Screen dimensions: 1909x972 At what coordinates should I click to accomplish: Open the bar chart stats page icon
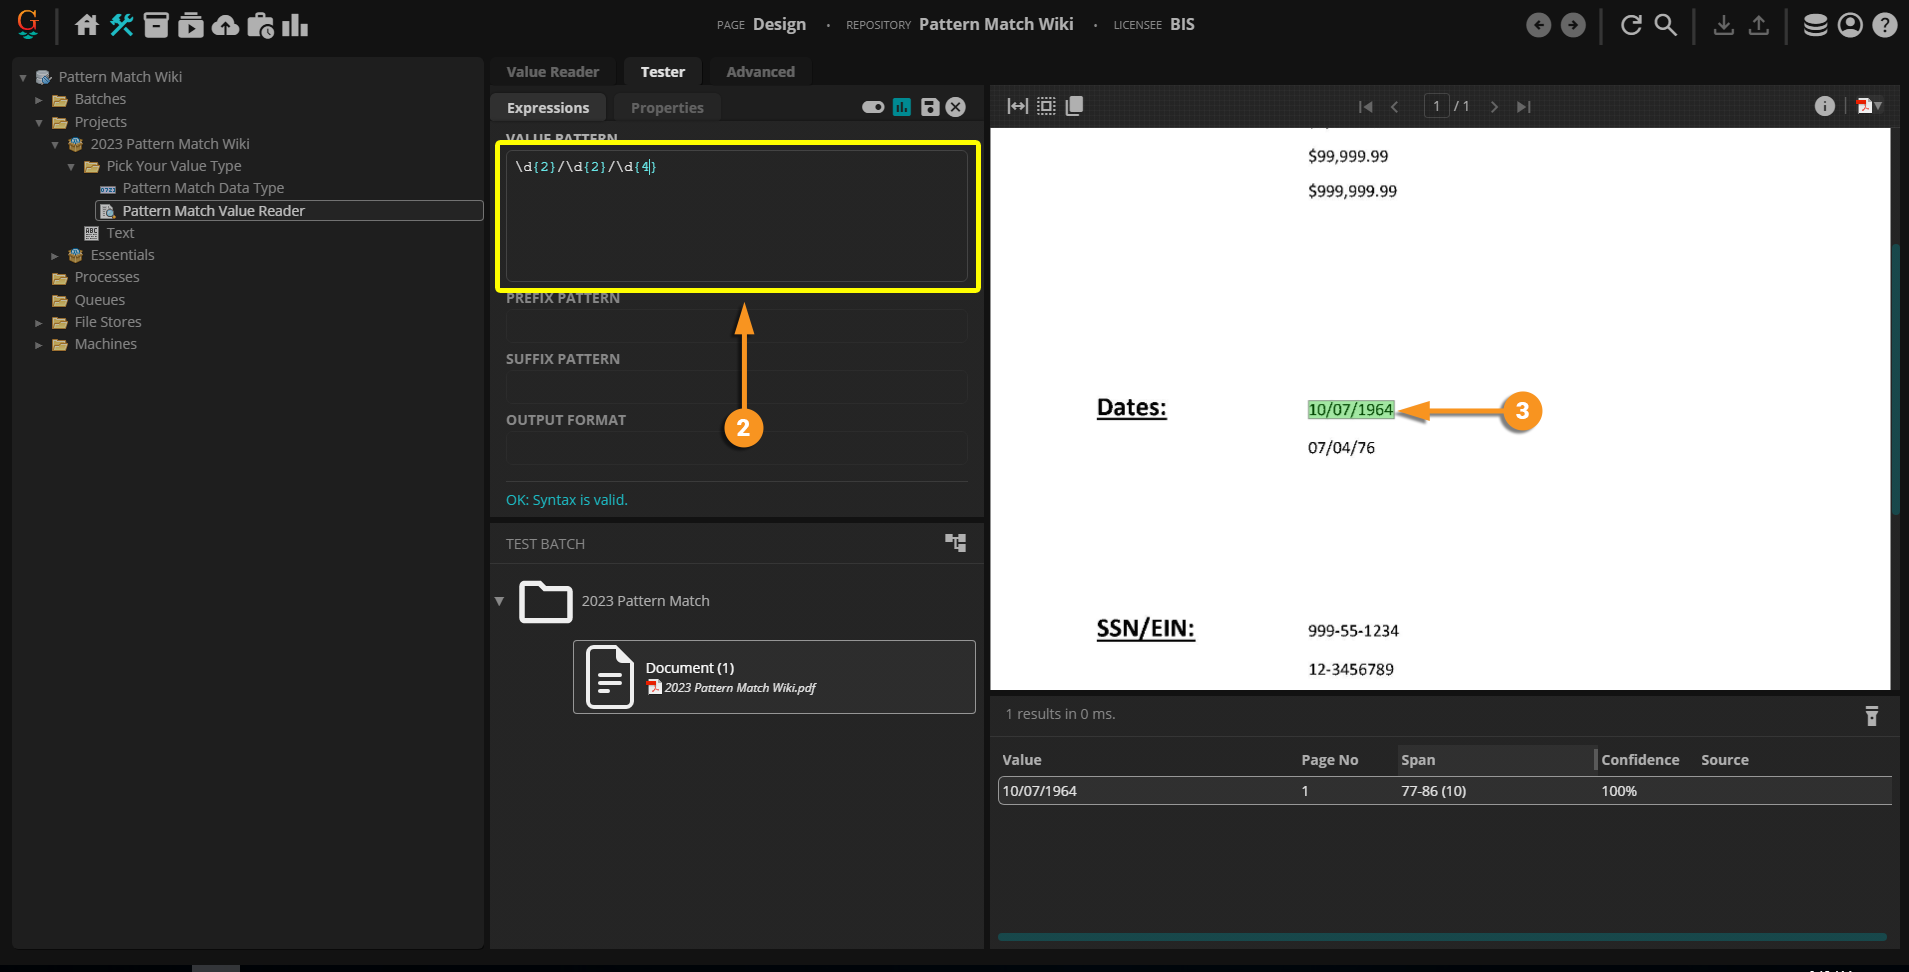(x=295, y=25)
